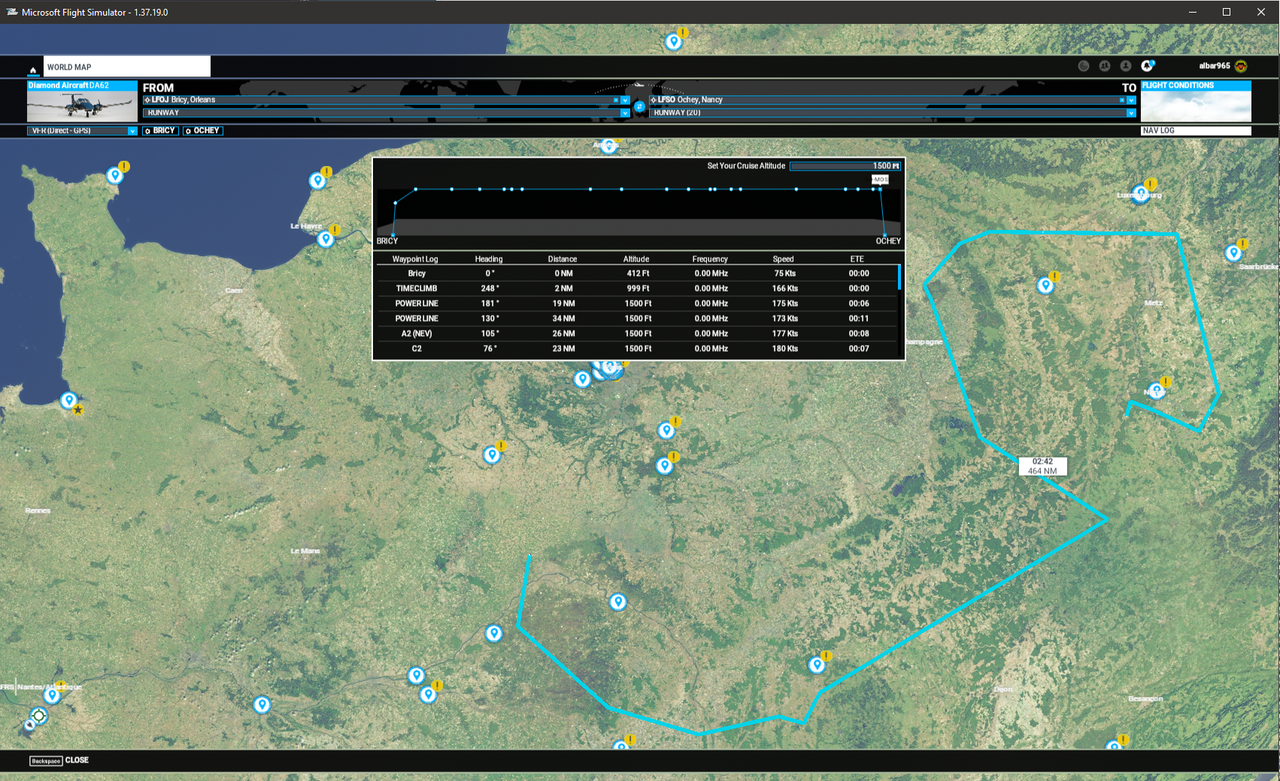Open the NAV LOG panel
The width and height of the screenshot is (1280, 781).
[1196, 131]
